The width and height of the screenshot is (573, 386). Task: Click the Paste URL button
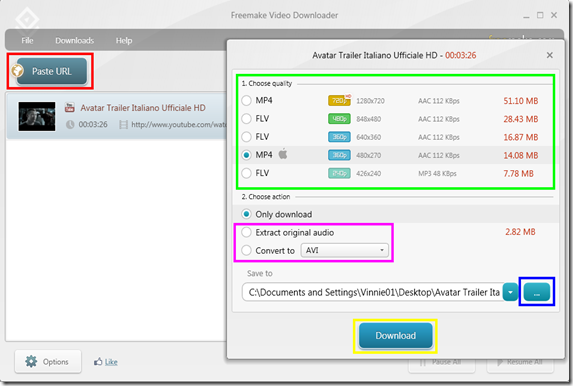pyautogui.click(x=51, y=71)
